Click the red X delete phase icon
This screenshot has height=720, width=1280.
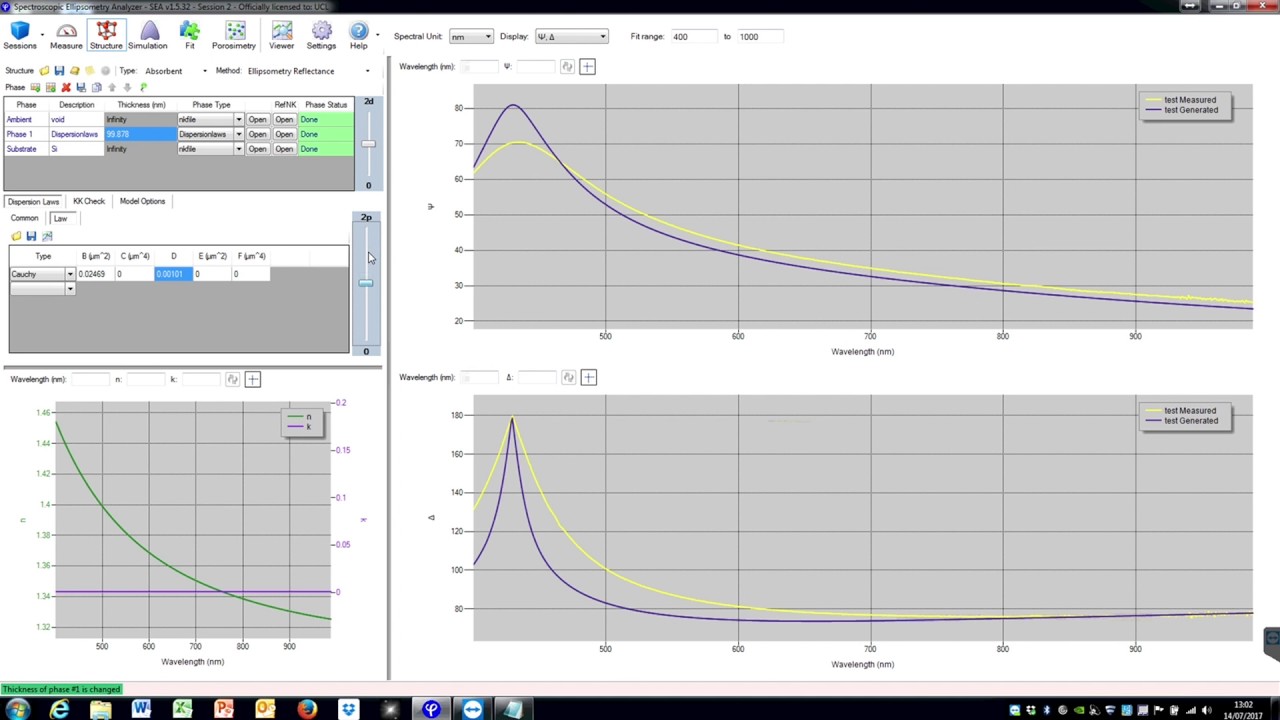tap(66, 88)
